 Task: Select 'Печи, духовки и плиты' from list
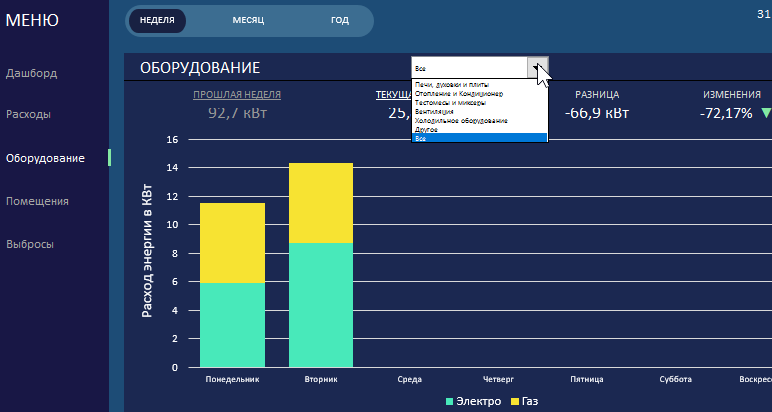tap(451, 86)
